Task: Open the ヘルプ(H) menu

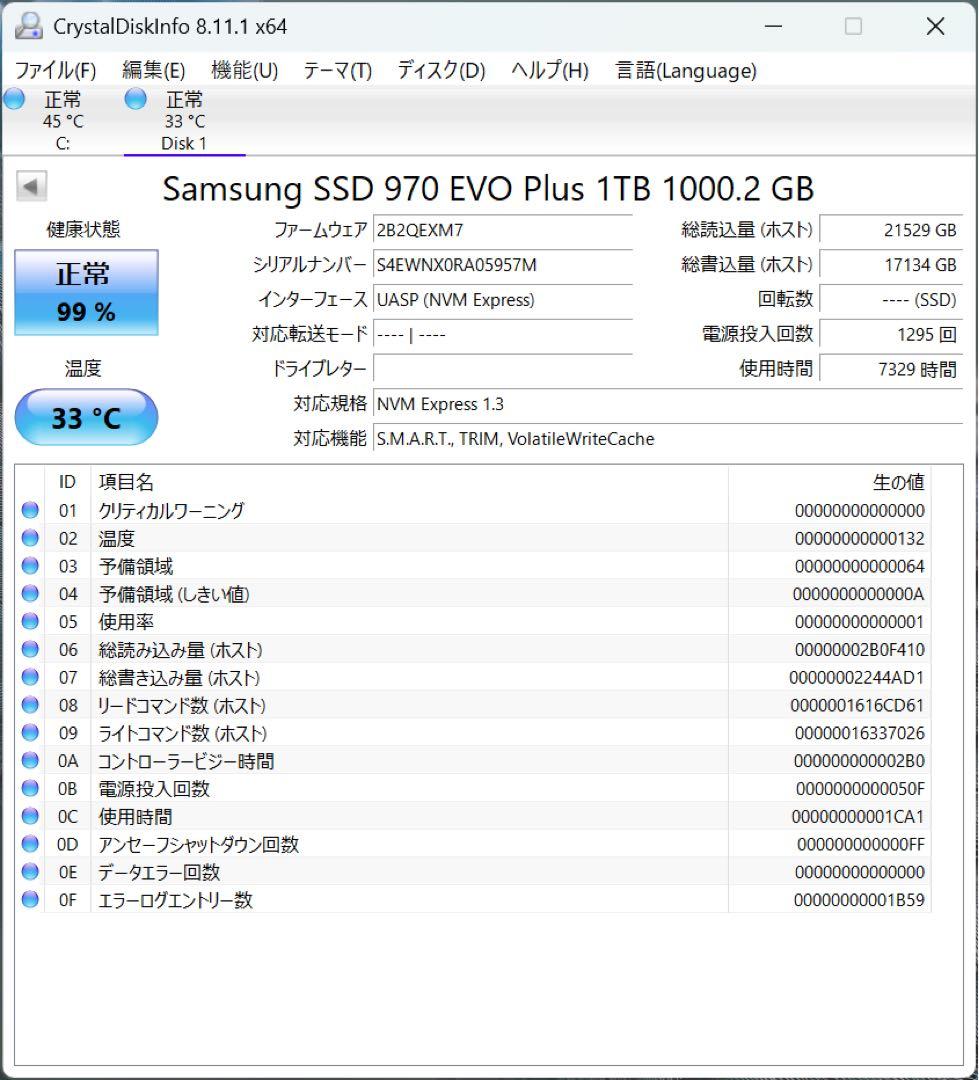Action: click(x=550, y=70)
